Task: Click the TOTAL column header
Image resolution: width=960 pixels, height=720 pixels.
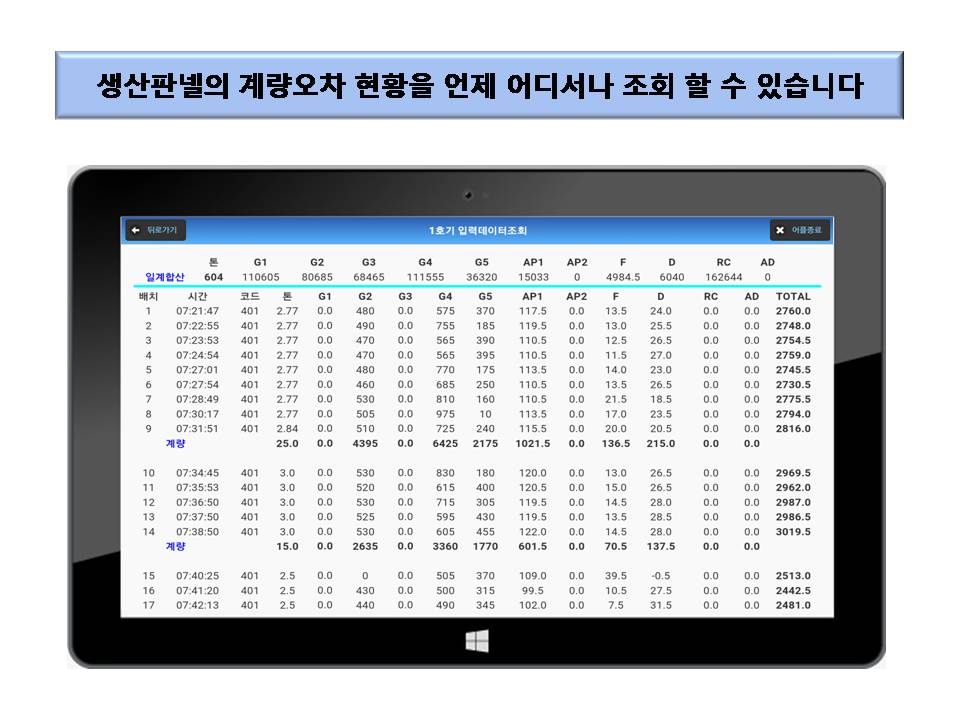Action: tap(793, 296)
